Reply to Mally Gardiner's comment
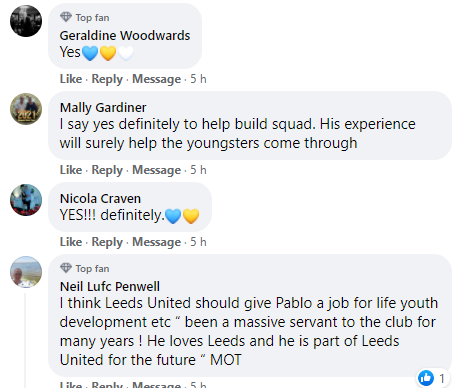455x388 pixels. [x=107, y=170]
